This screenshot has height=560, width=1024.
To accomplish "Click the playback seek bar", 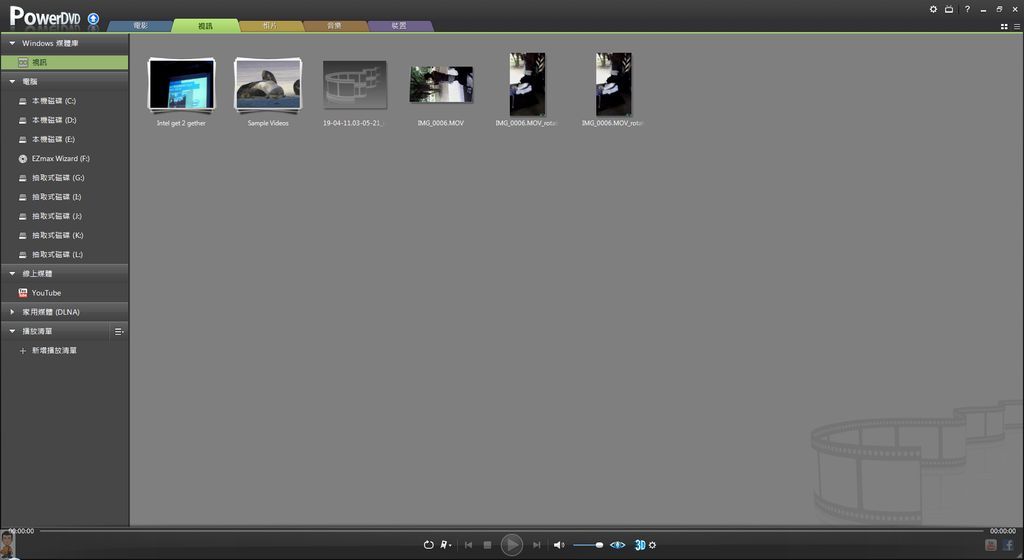I will [511, 531].
